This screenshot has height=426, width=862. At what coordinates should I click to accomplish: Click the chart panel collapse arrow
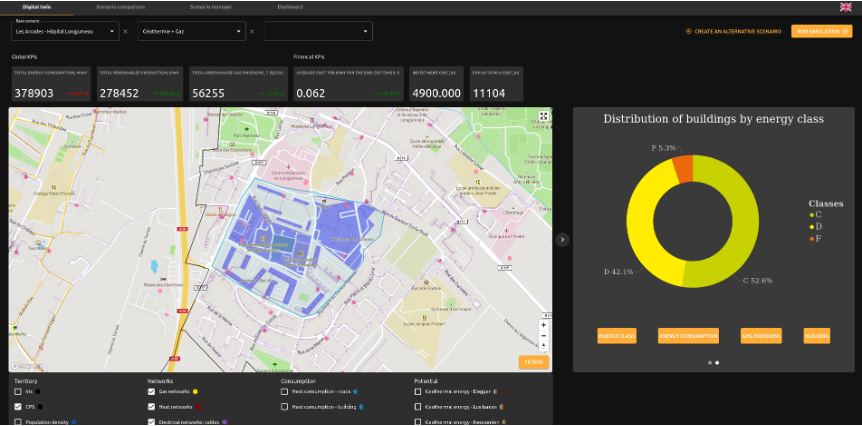click(562, 239)
